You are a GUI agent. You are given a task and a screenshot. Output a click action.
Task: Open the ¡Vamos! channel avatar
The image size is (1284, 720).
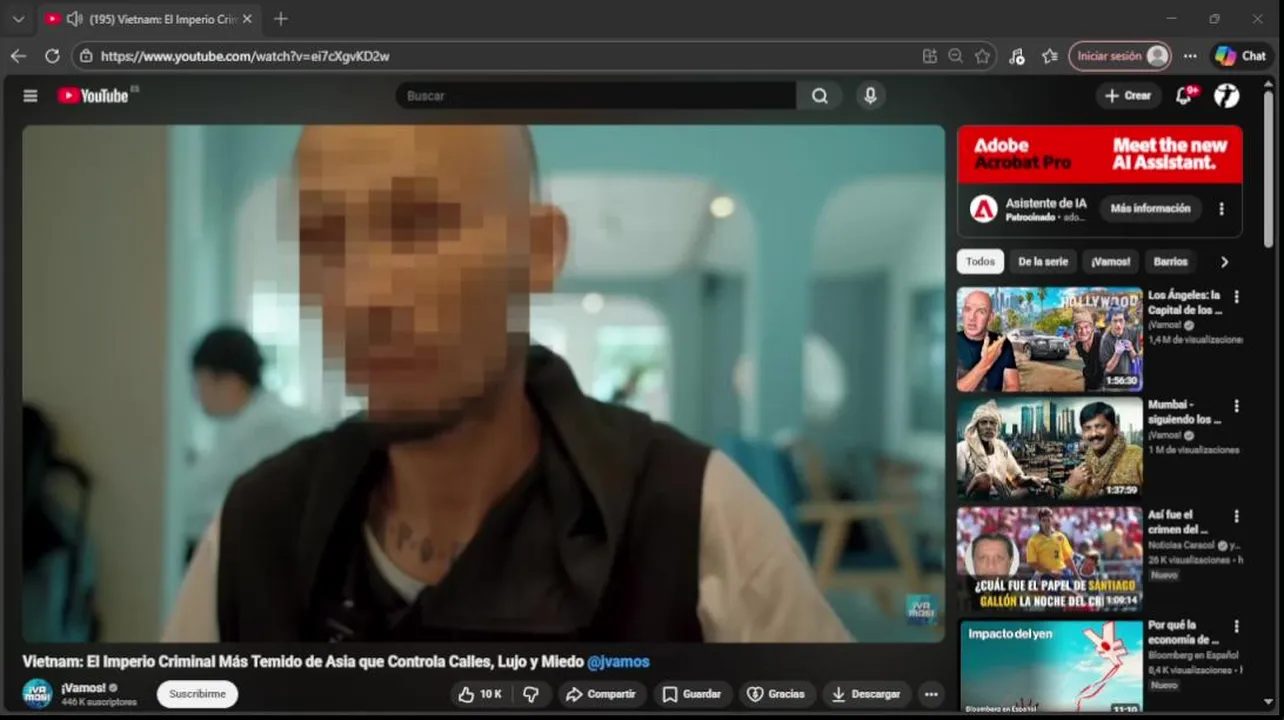pos(37,694)
